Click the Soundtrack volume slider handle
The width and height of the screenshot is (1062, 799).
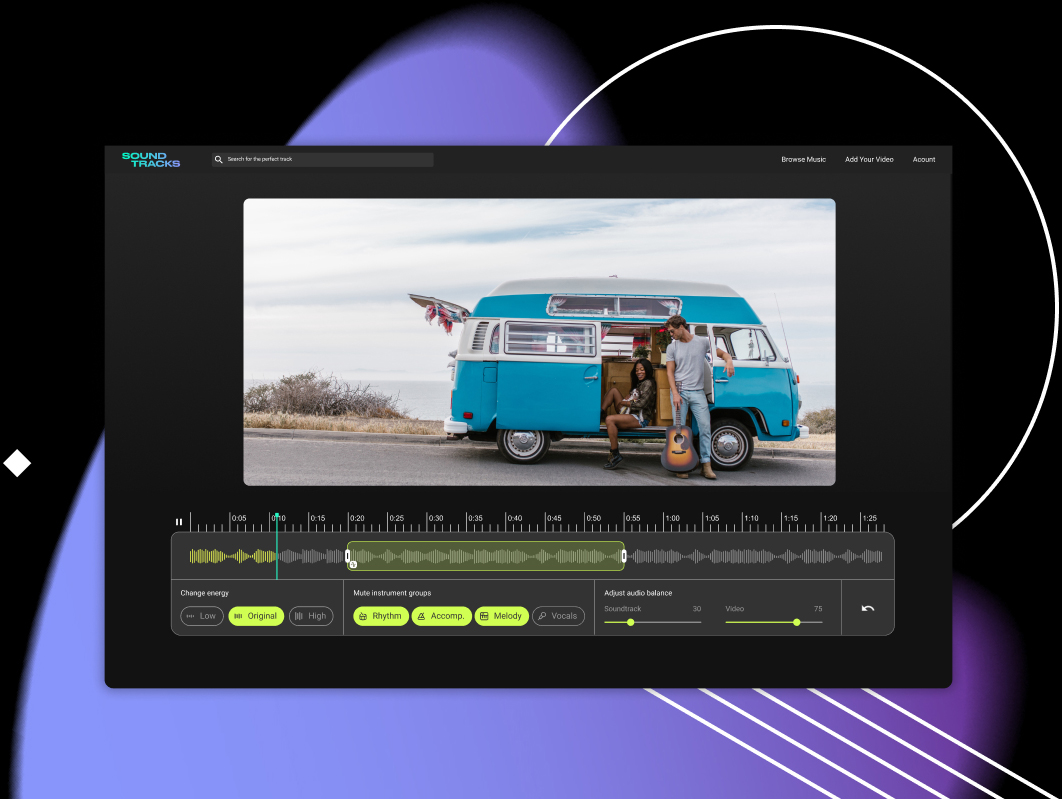coord(630,622)
